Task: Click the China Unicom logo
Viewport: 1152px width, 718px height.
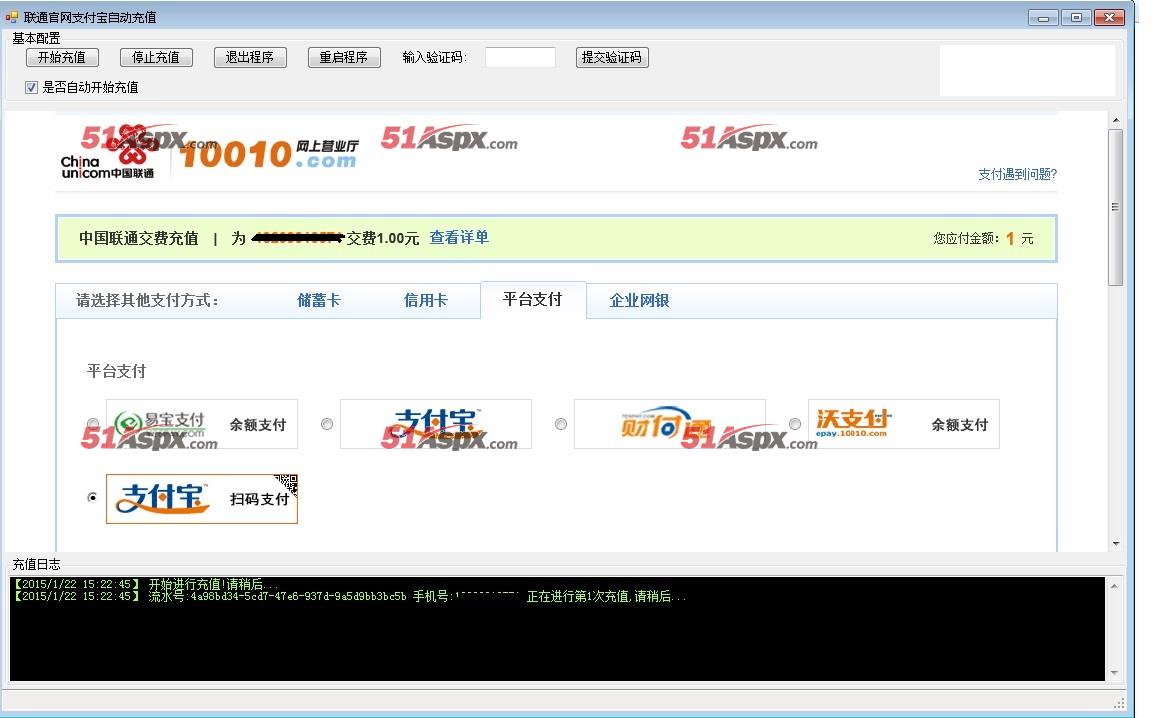Action: (x=109, y=153)
